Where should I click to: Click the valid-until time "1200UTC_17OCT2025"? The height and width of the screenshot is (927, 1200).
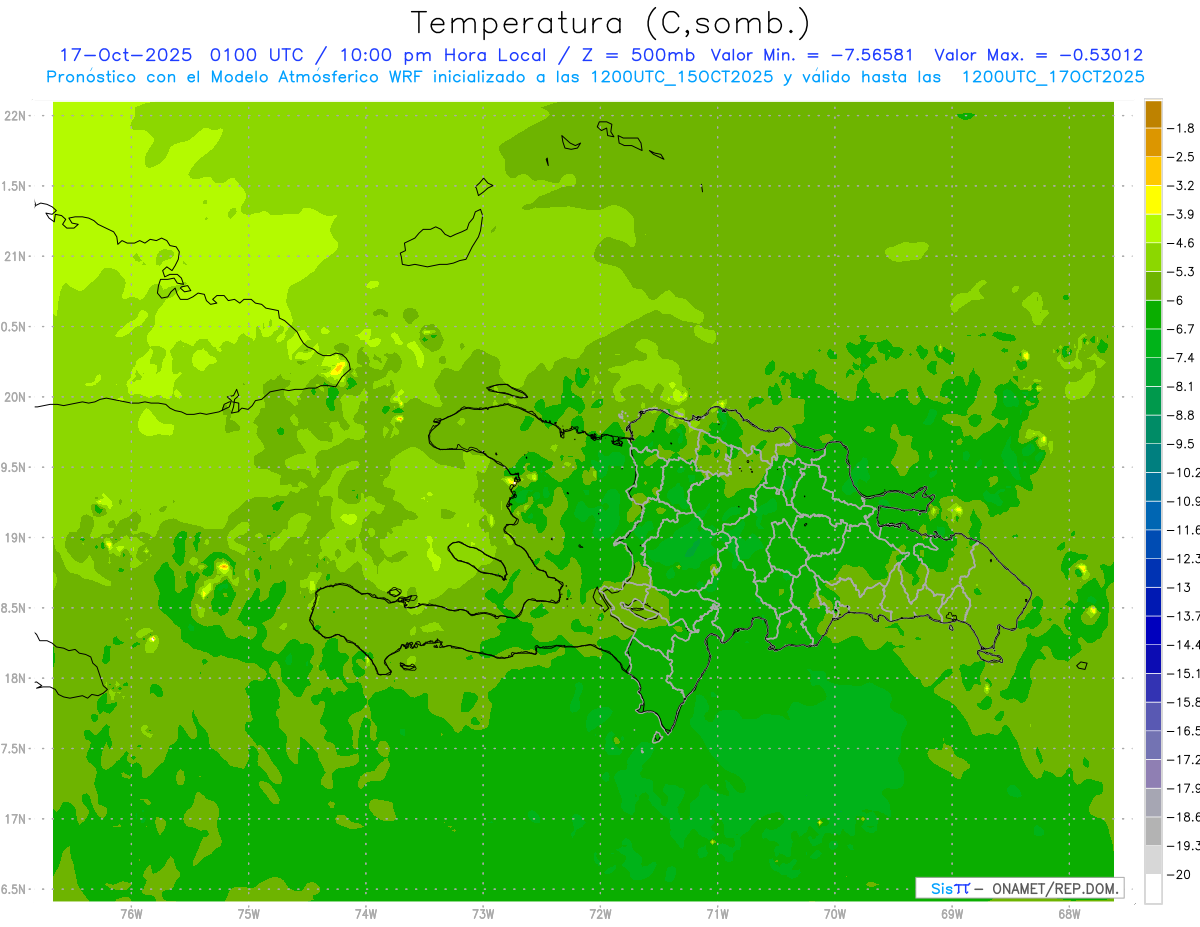(1052, 77)
